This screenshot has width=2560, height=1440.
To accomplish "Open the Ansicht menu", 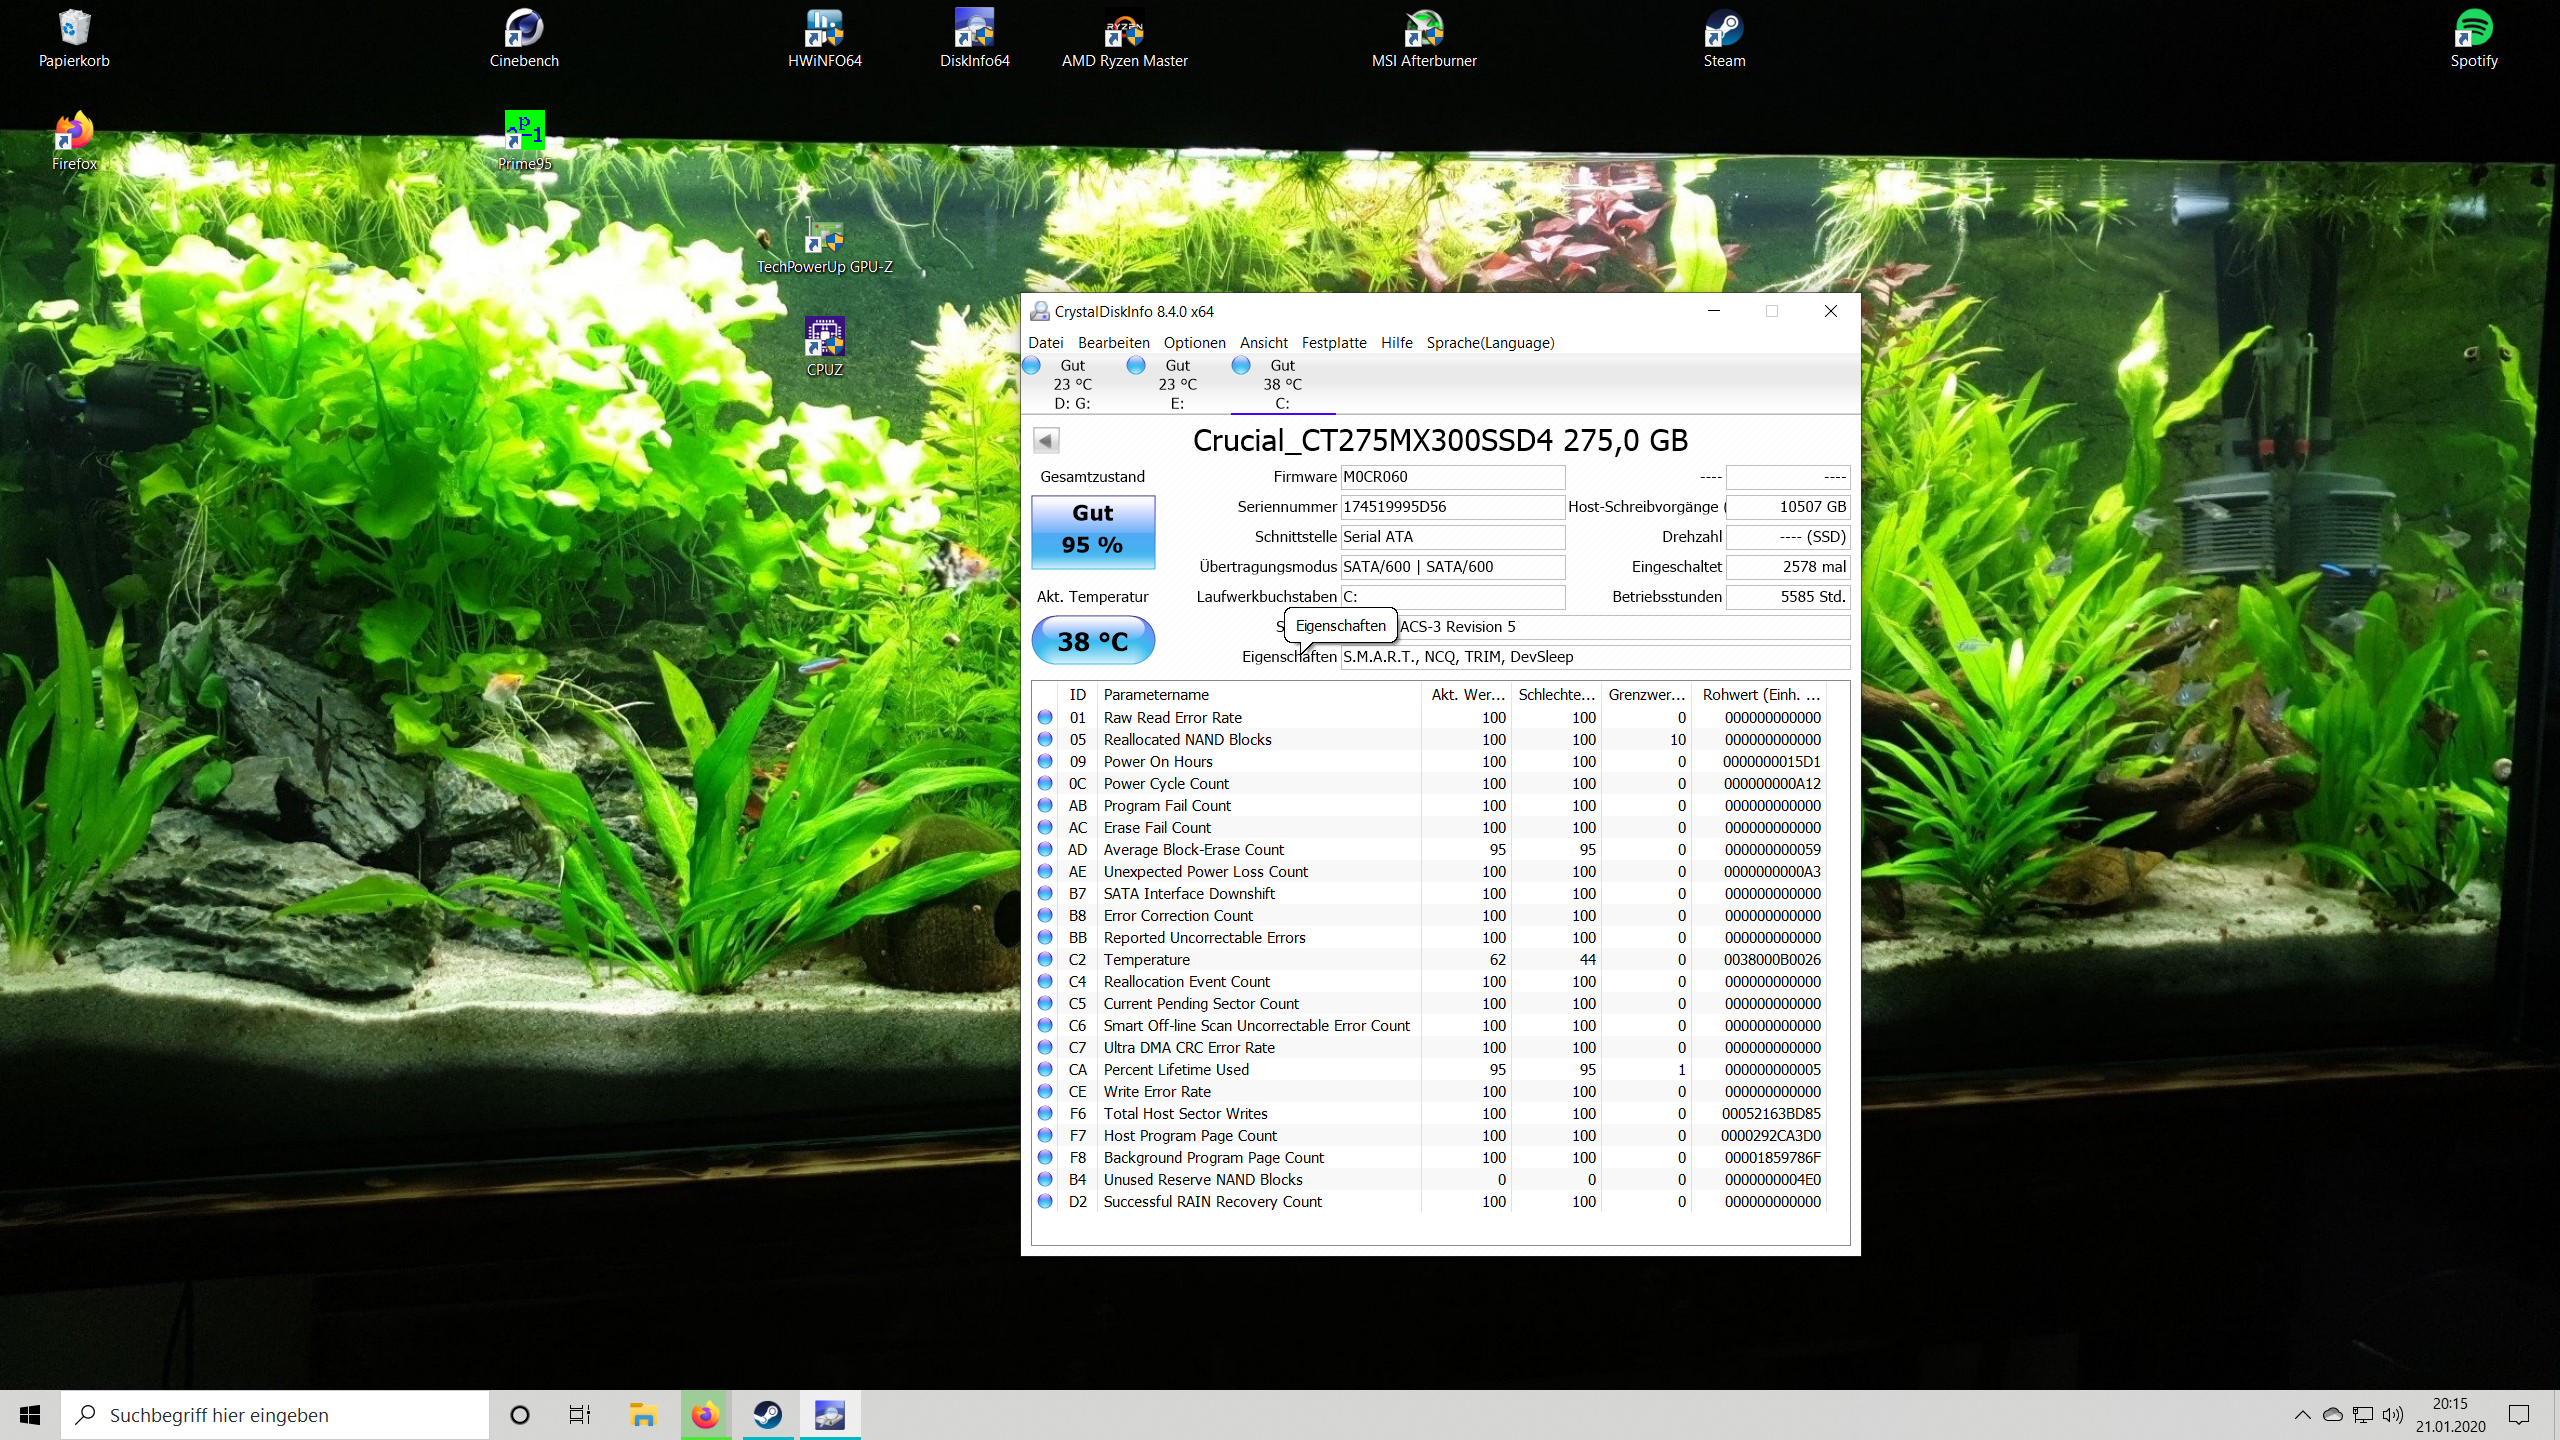I will [1263, 342].
